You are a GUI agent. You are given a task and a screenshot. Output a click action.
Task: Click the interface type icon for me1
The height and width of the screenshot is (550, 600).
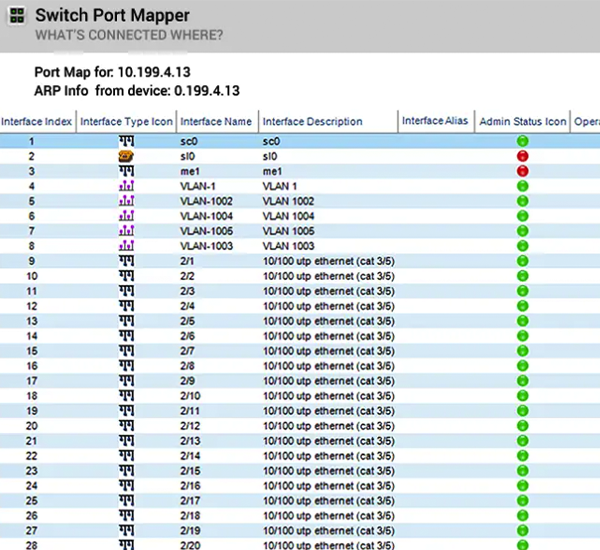[x=127, y=171]
